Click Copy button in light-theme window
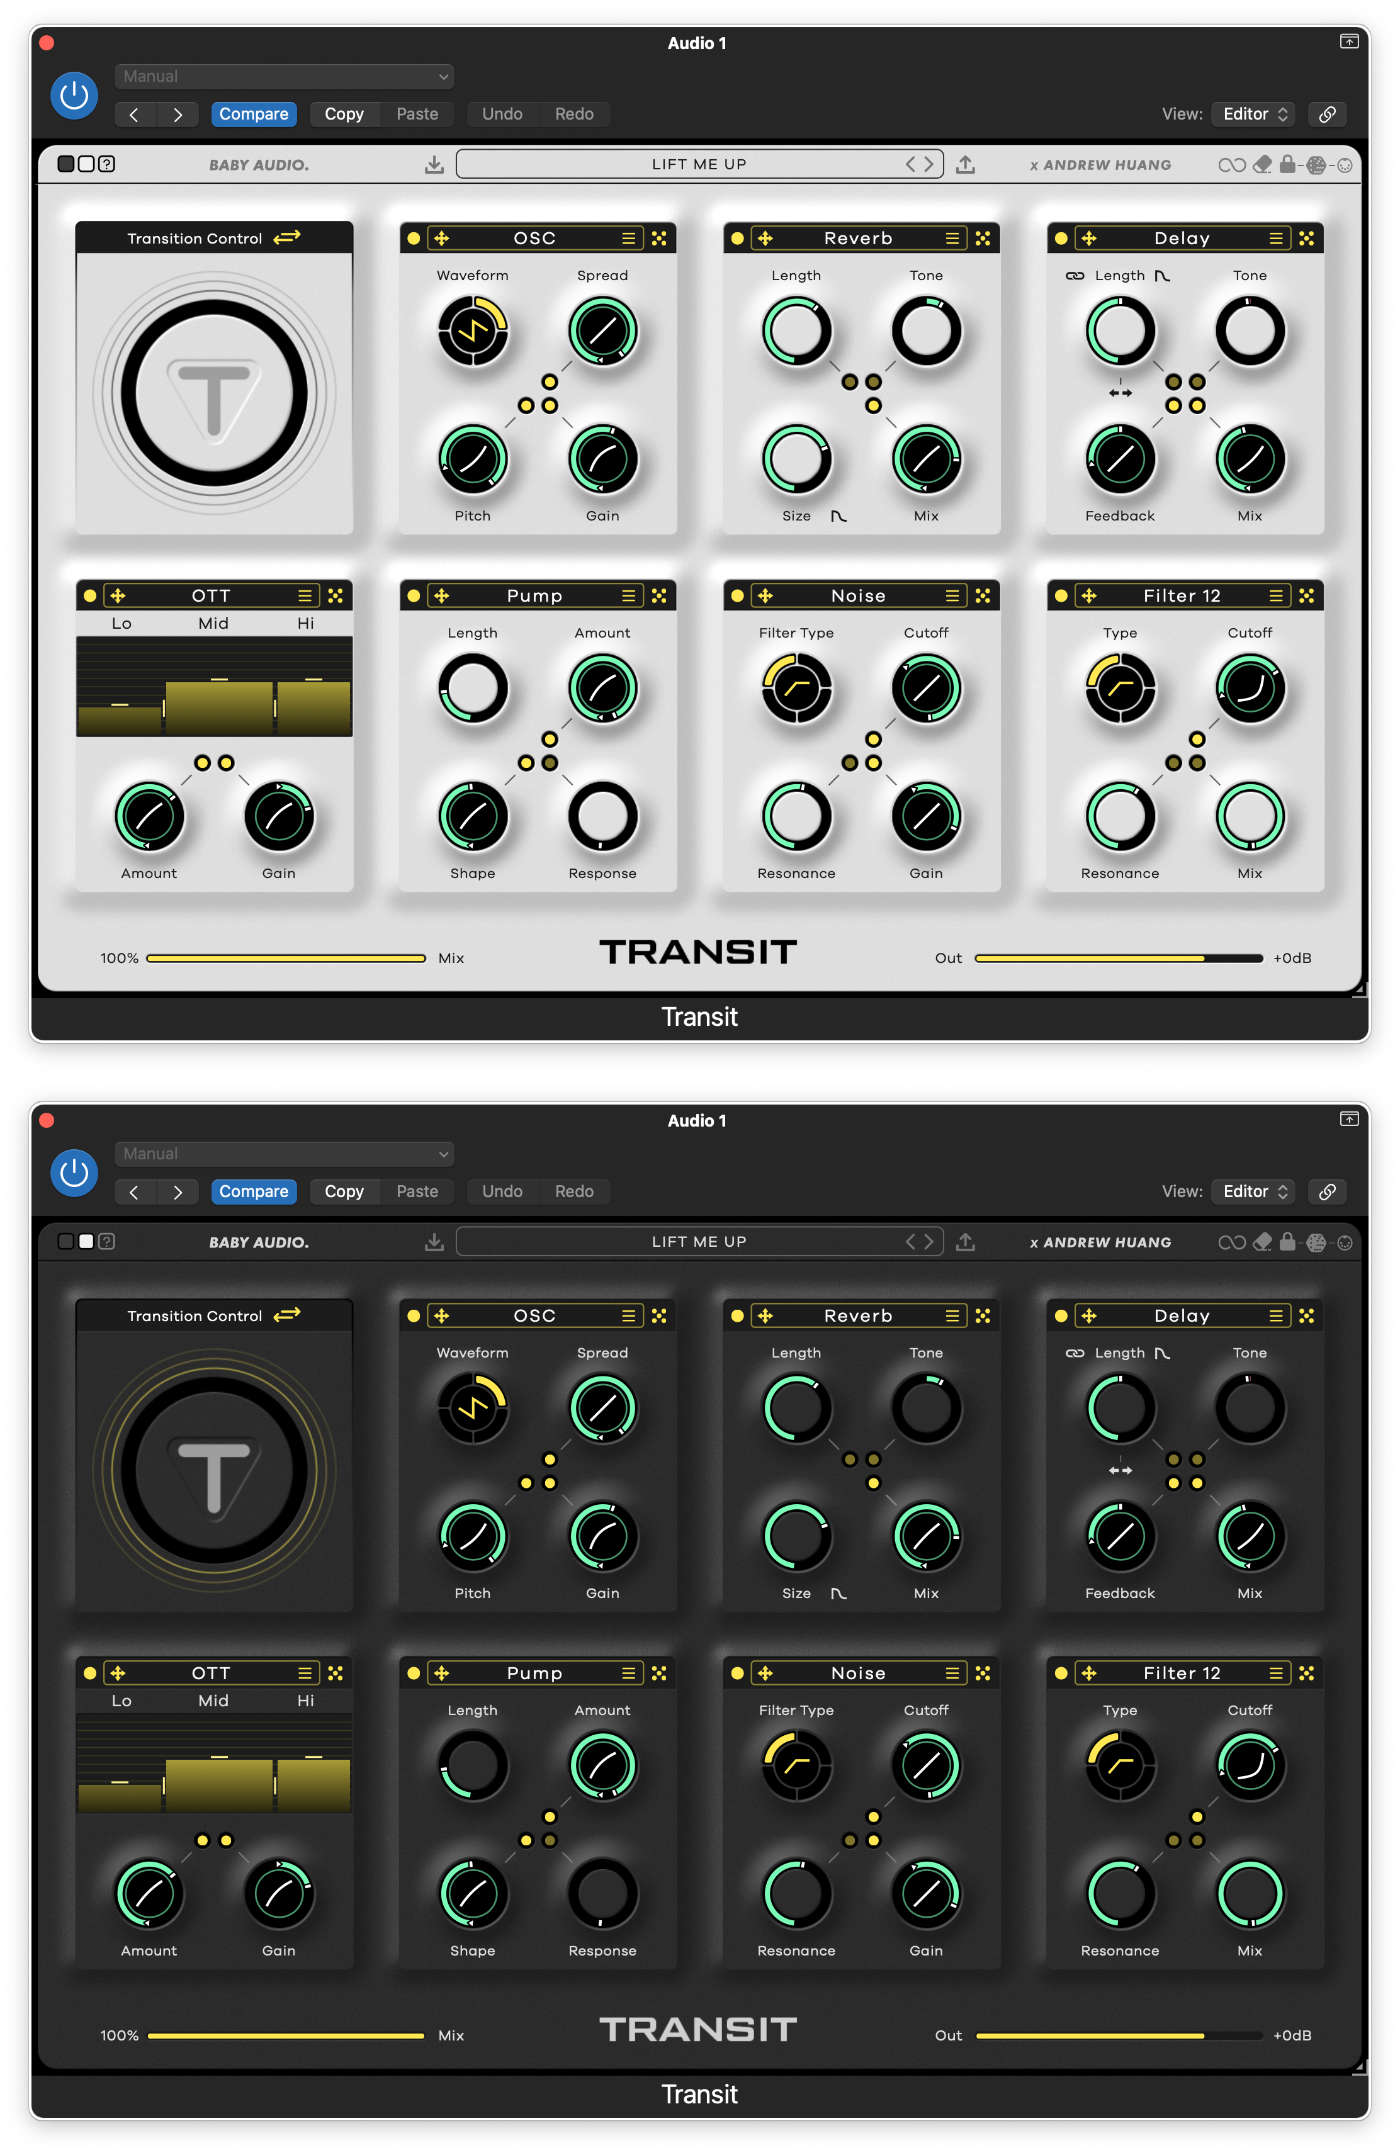Viewport: 1400px width, 2155px height. (344, 114)
